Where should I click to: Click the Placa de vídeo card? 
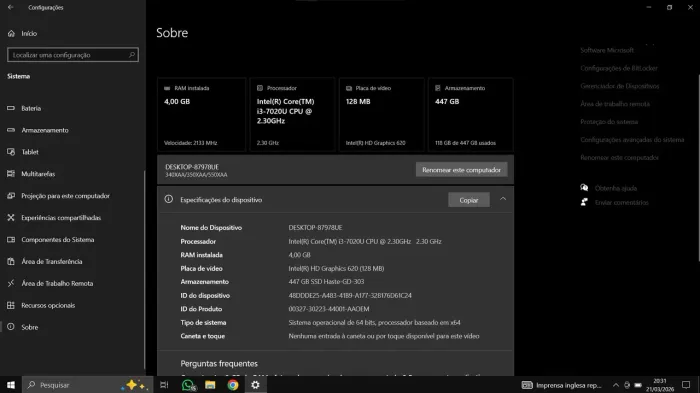(x=381, y=115)
